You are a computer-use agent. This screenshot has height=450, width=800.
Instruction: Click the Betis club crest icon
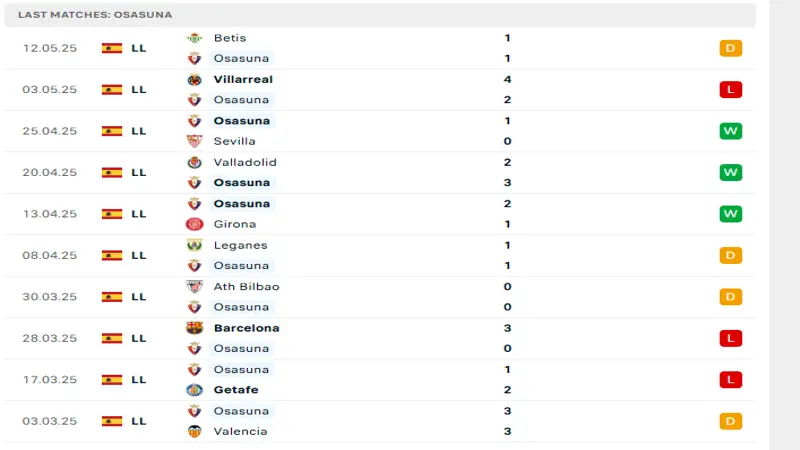194,38
